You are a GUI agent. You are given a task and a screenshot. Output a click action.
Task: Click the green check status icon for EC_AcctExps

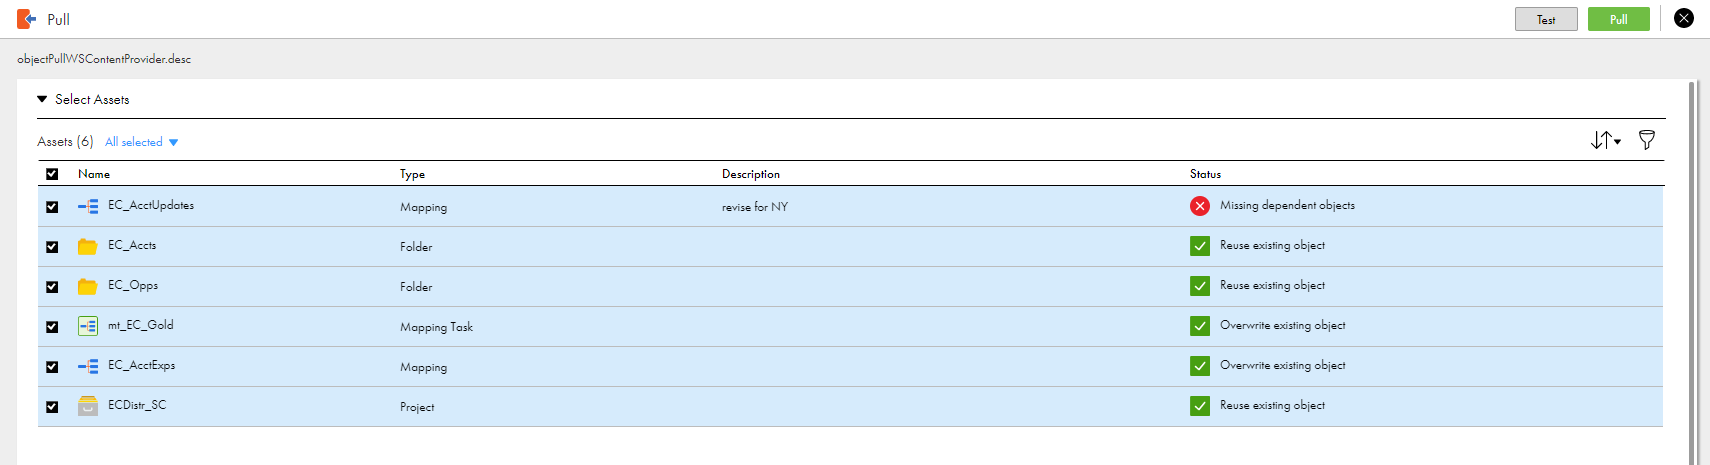(1200, 366)
